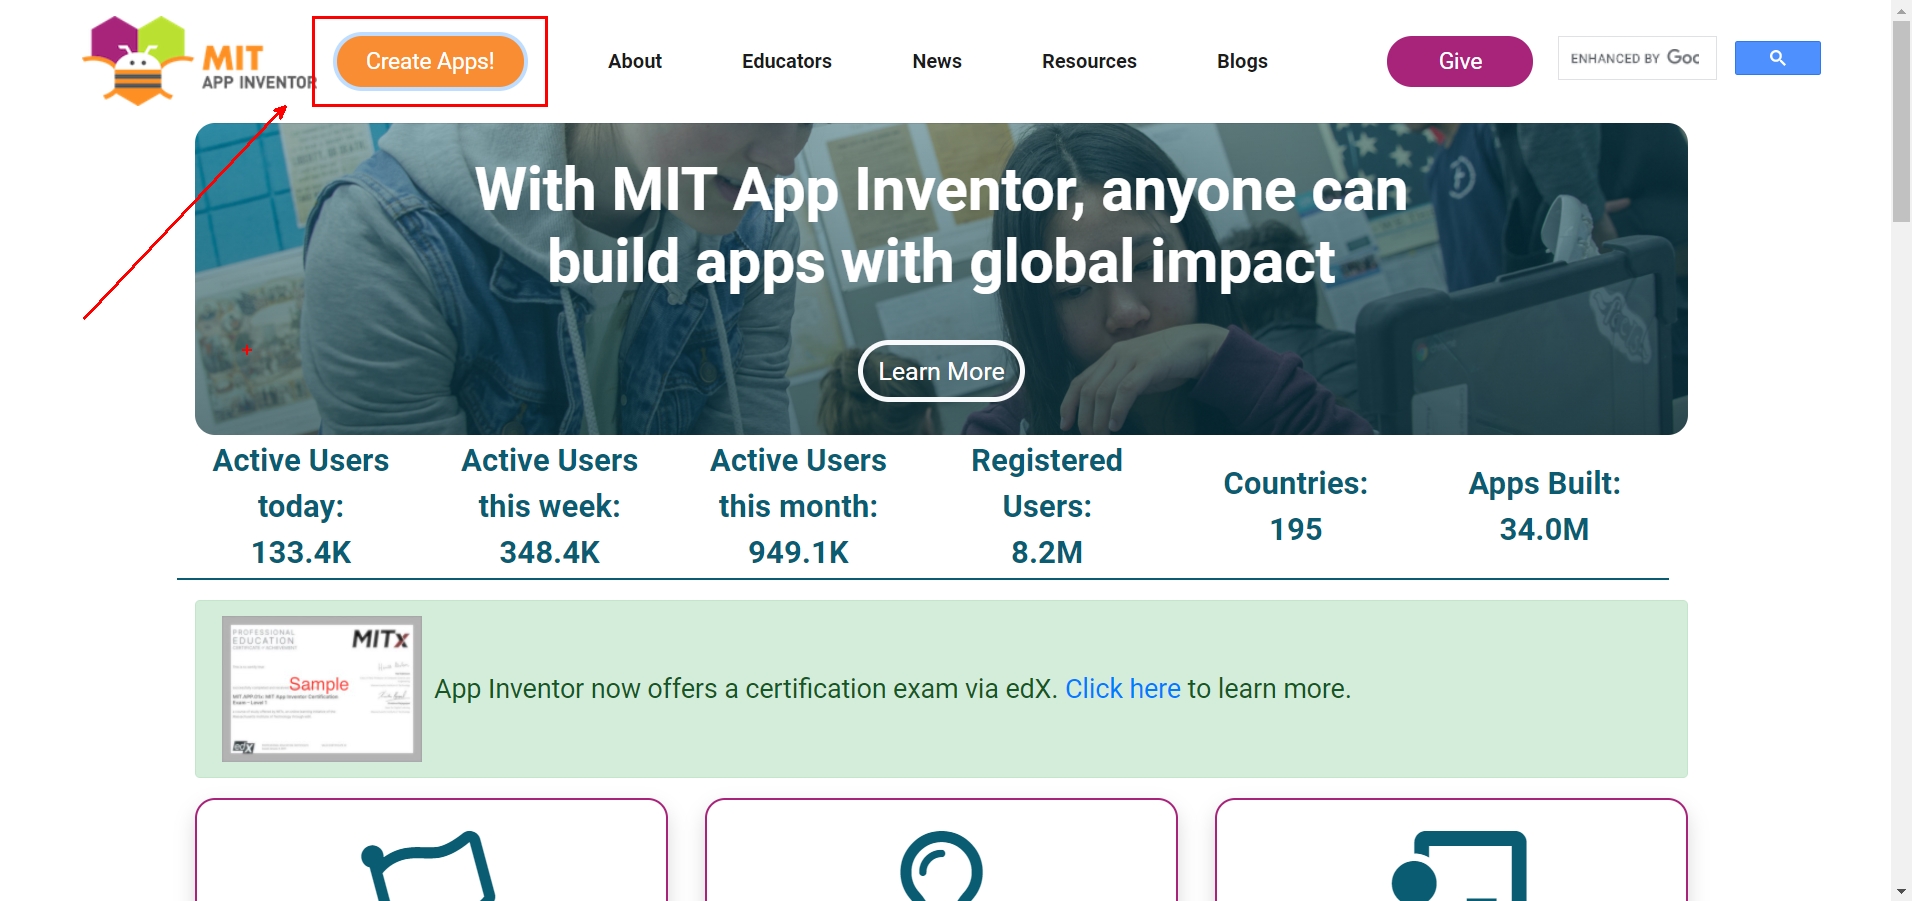Click the scrollbar down arrow
1912x901 pixels.
point(1901,891)
